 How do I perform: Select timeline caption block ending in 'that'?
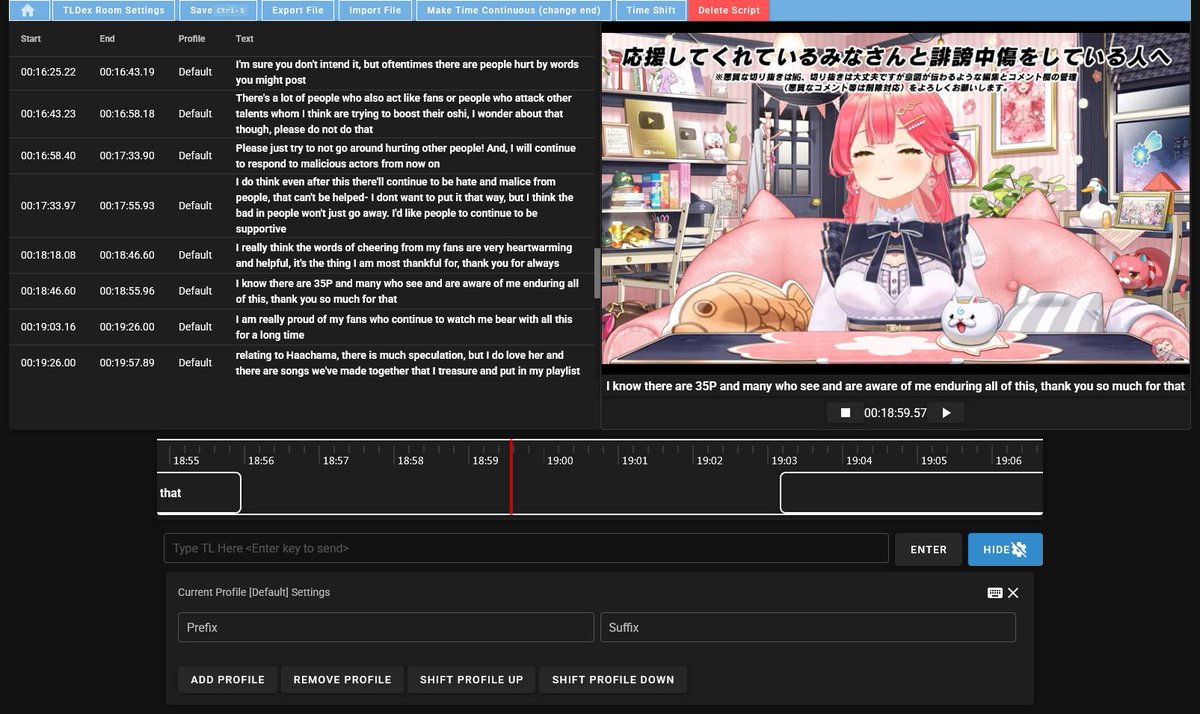[x=199, y=493]
